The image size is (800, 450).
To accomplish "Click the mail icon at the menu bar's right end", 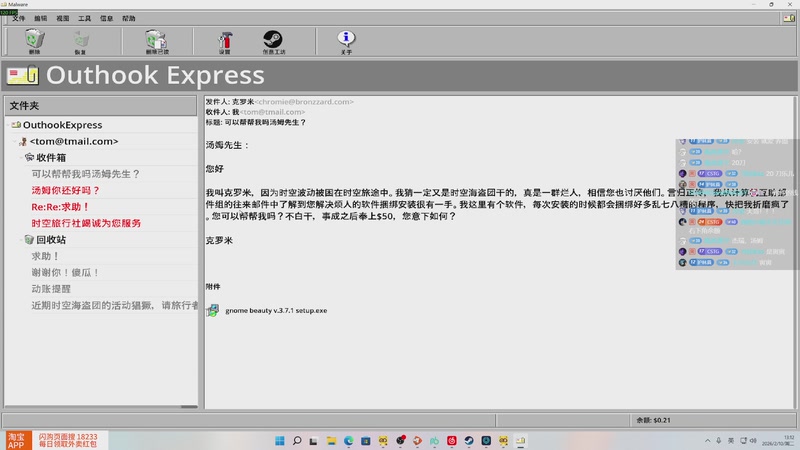I will point(789,18).
